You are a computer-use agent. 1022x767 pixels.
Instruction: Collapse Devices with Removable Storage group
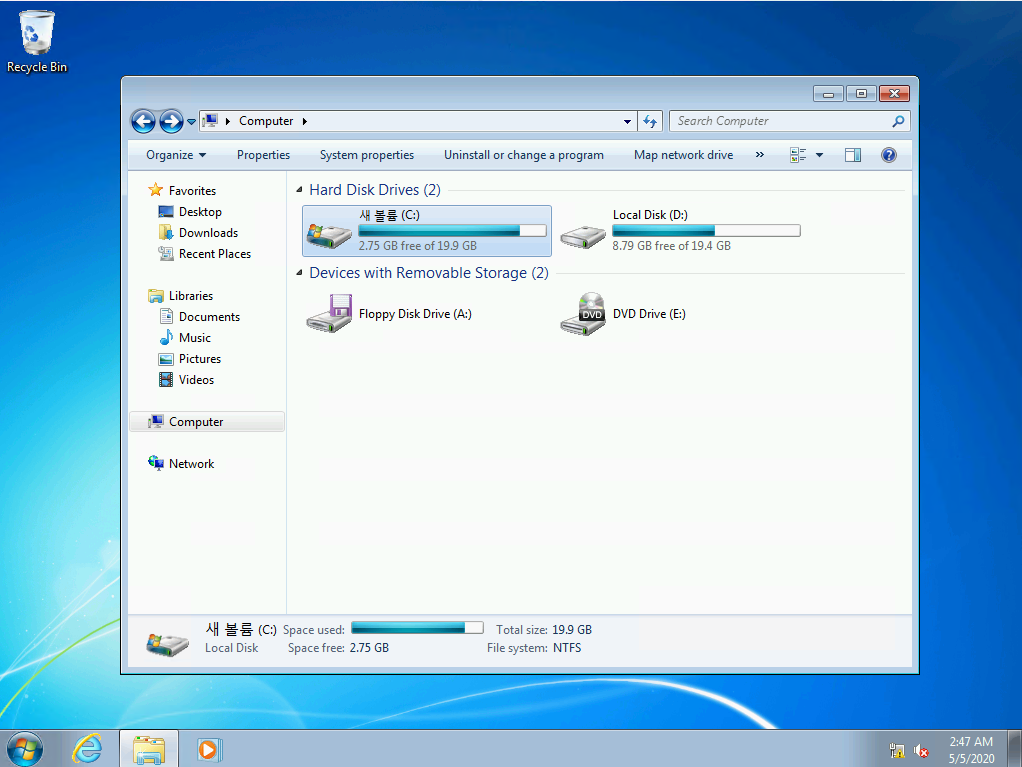point(299,272)
